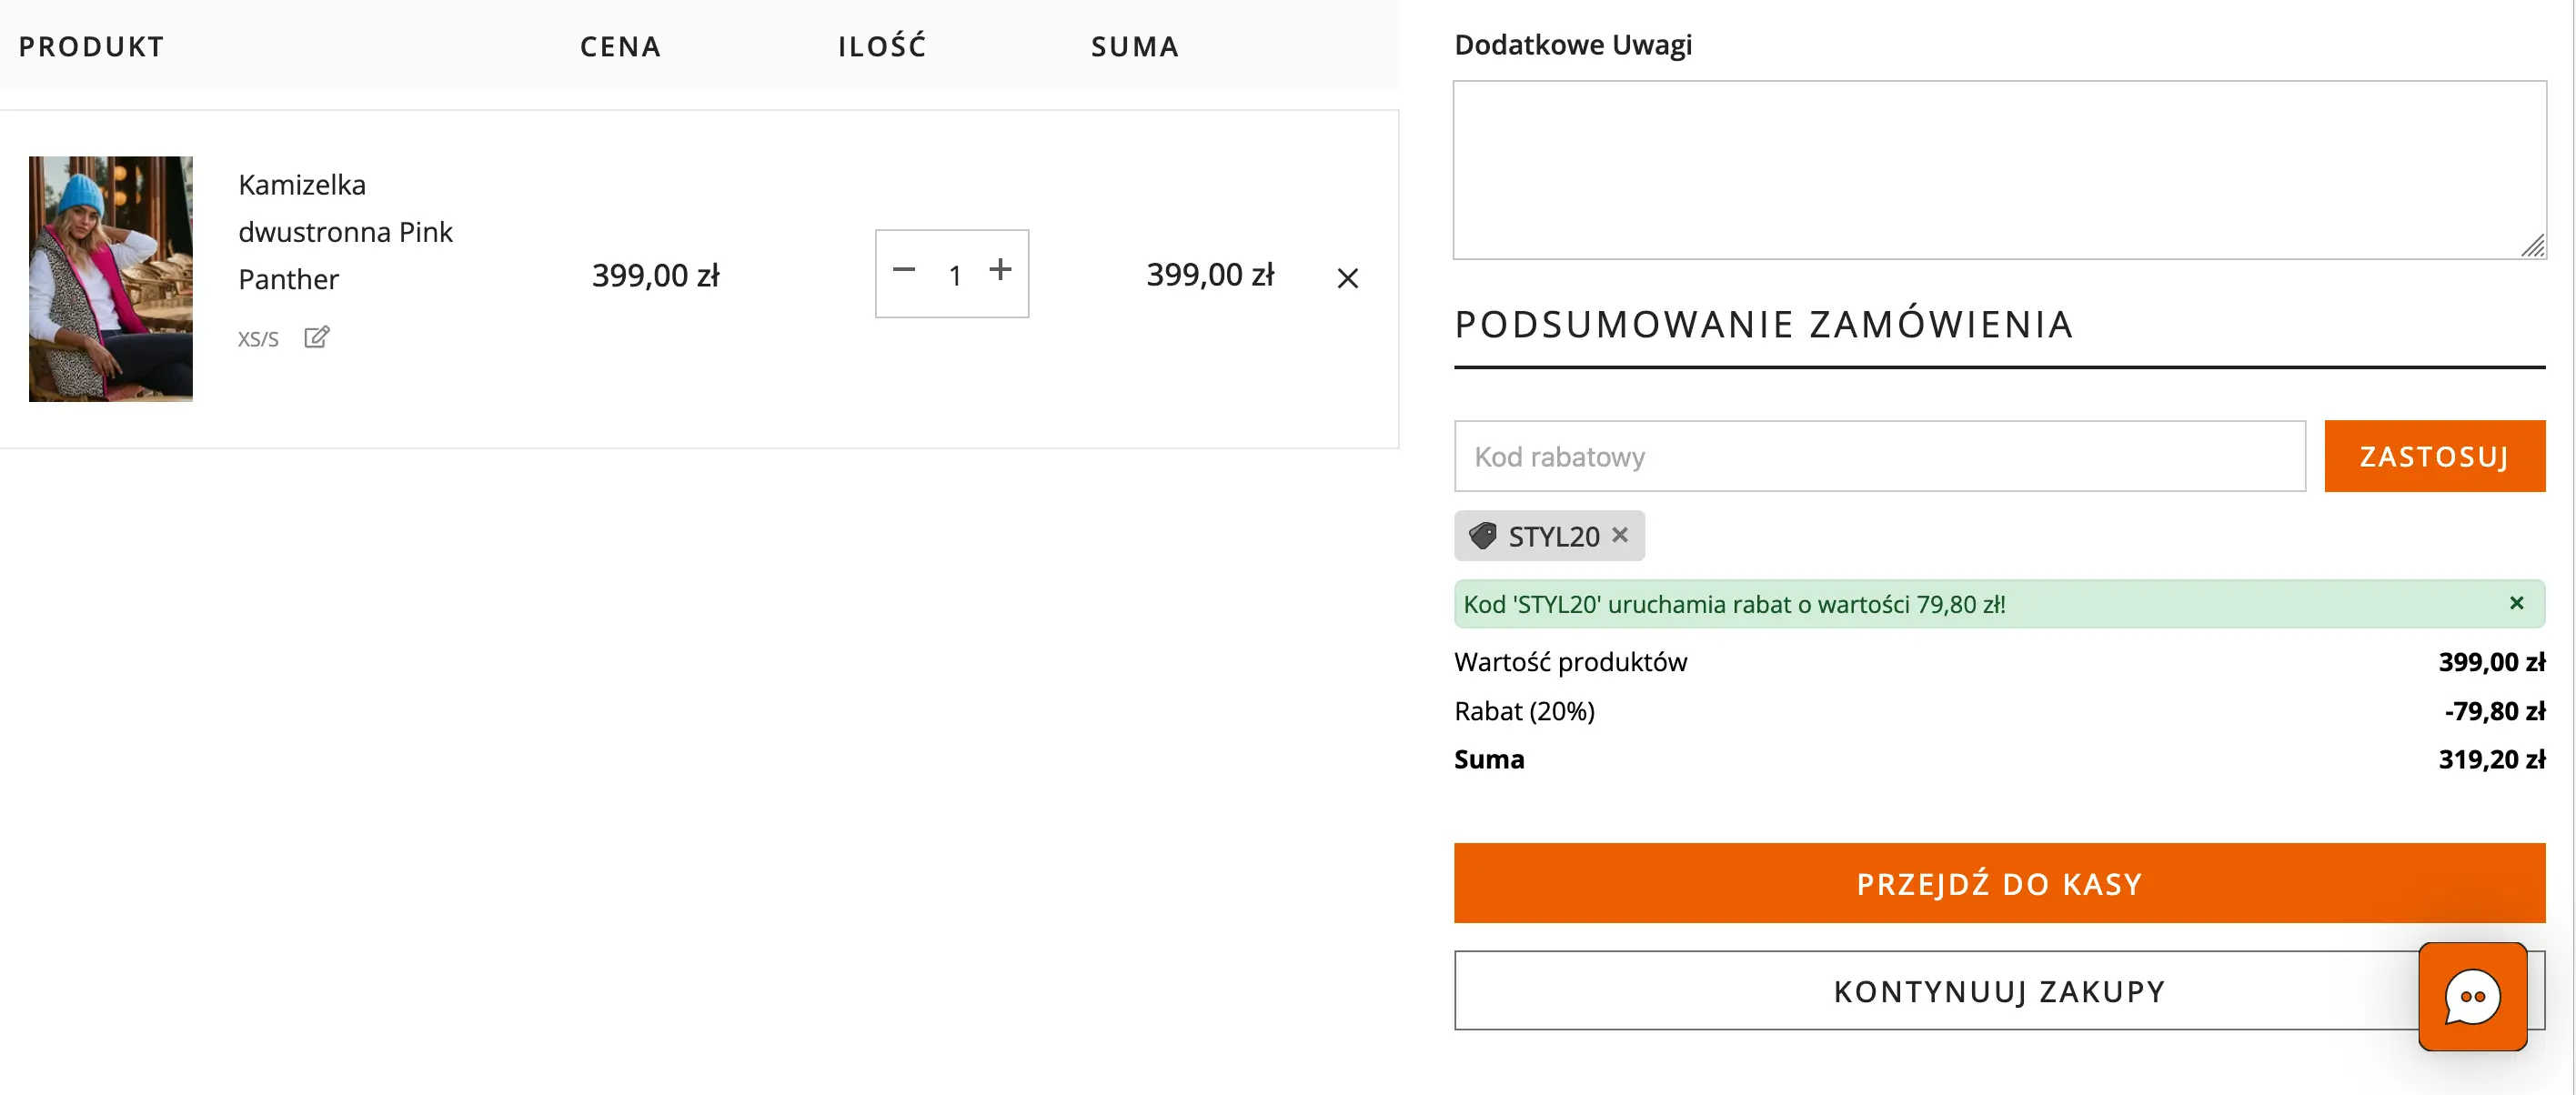Click the STYL20 coupon chip
This screenshot has width=2576, height=1095.
(x=1552, y=537)
